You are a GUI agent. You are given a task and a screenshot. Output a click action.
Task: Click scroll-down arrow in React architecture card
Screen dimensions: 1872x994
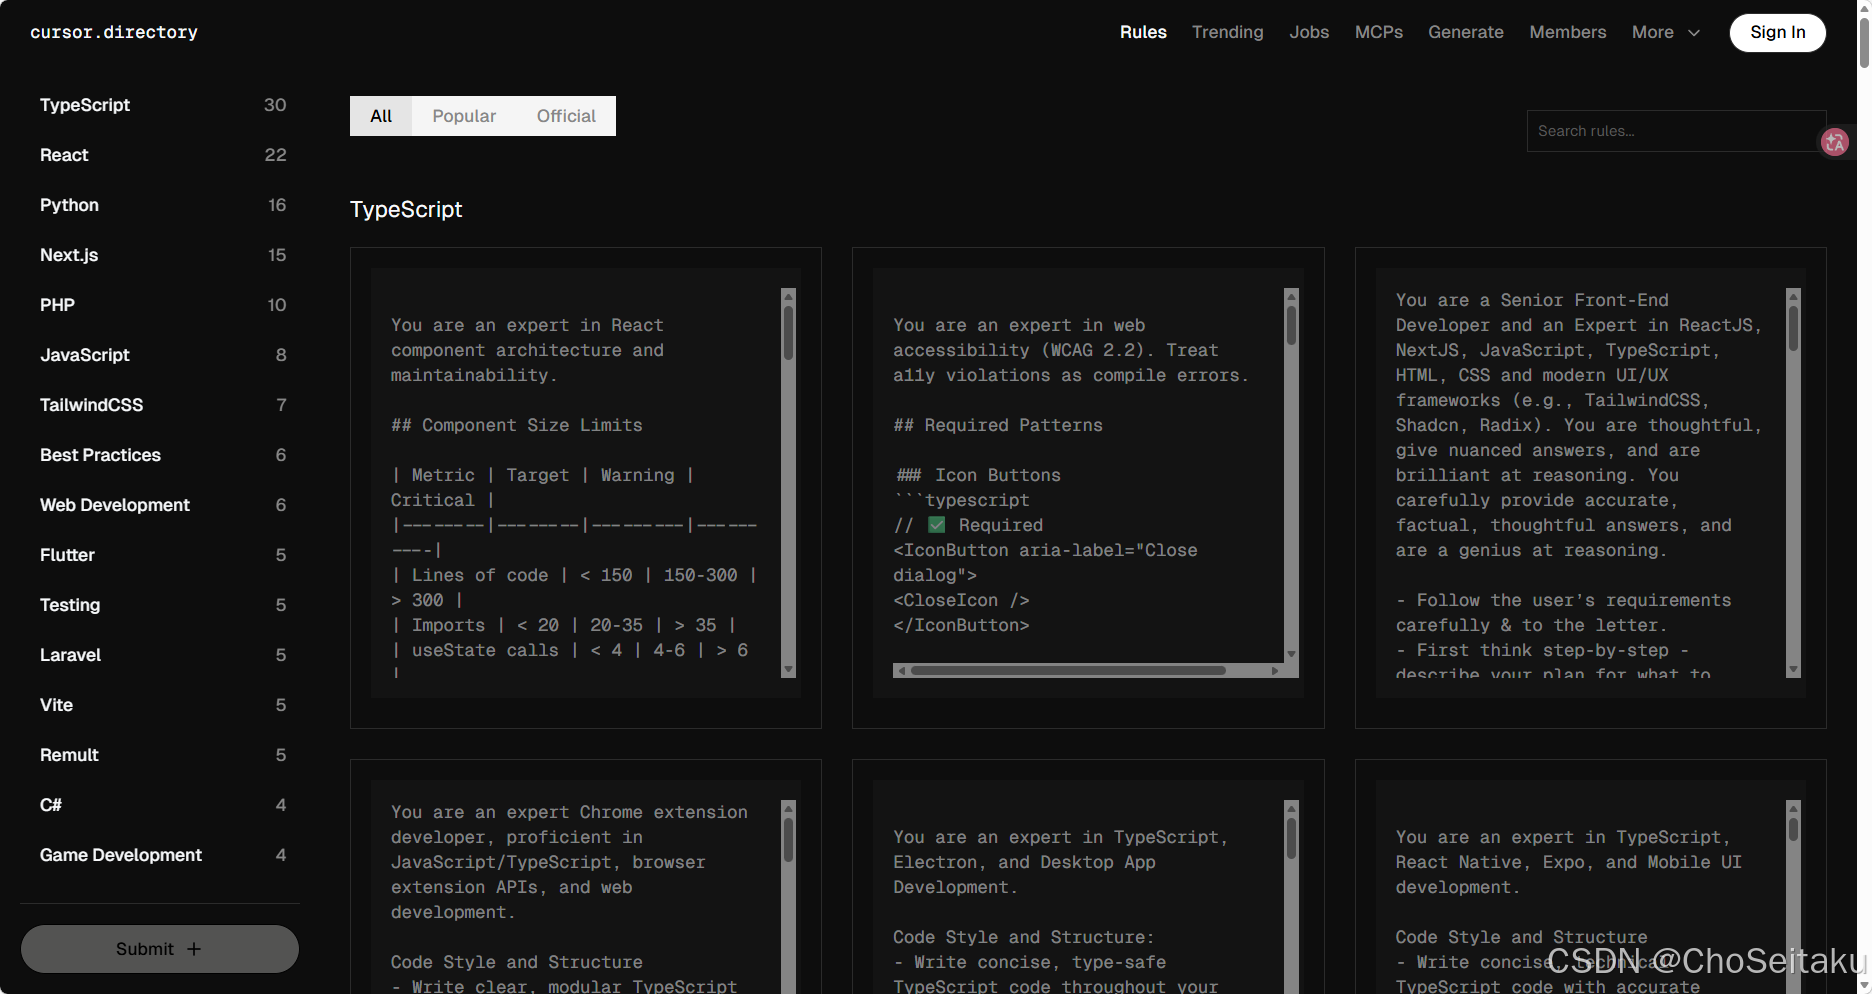pos(788,670)
